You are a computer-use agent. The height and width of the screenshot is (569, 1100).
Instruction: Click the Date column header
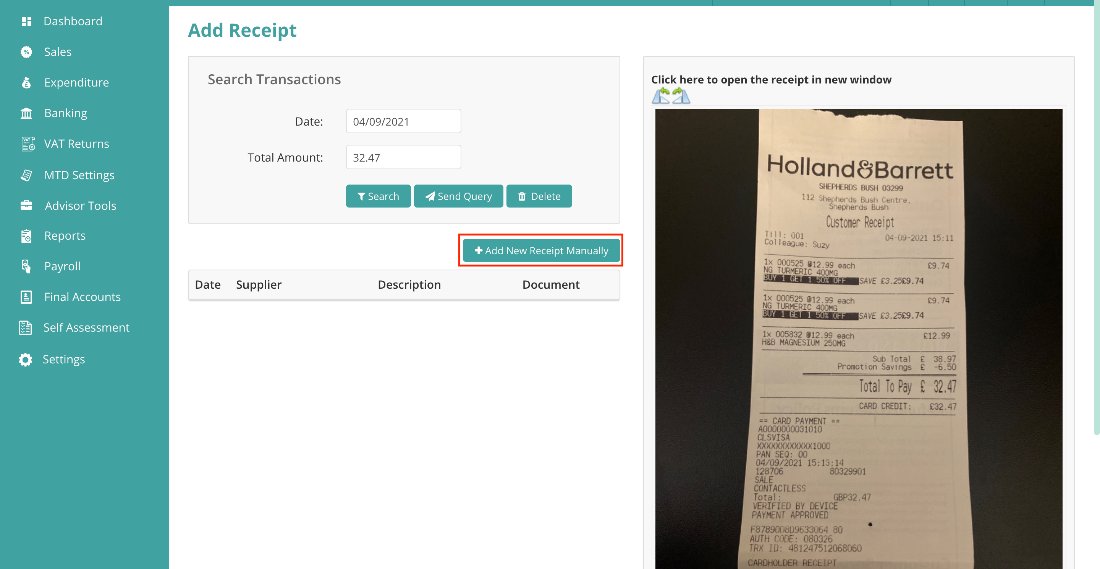click(x=208, y=285)
